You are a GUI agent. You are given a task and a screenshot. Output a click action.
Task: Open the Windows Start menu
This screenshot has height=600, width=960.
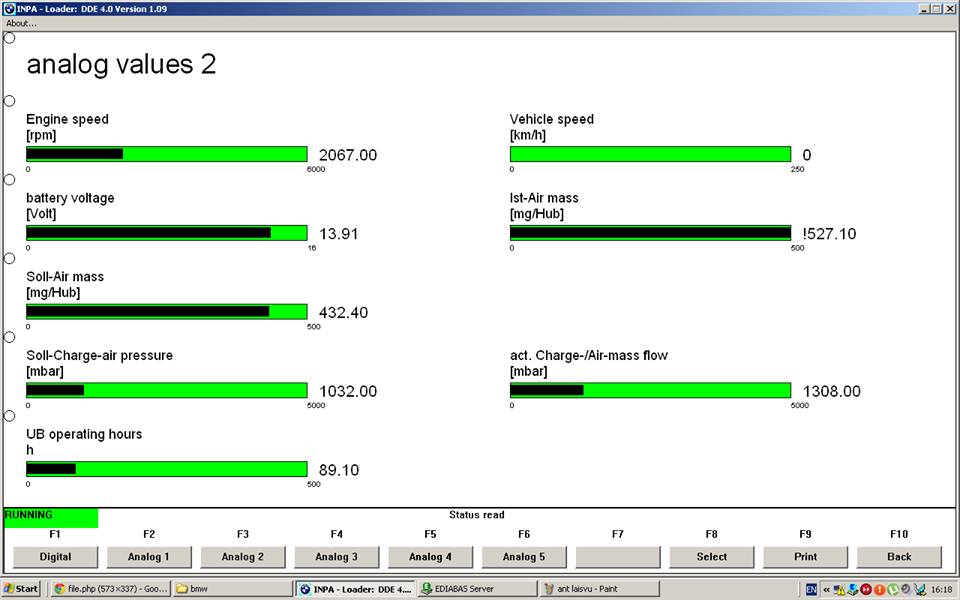tap(22, 589)
